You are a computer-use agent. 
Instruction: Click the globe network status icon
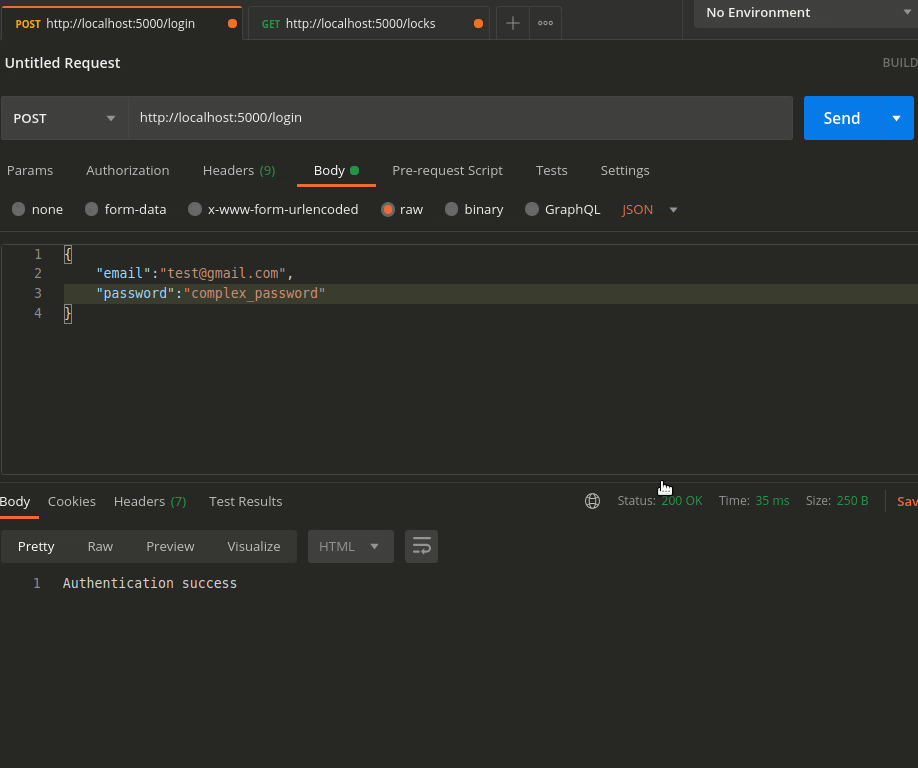(x=592, y=501)
